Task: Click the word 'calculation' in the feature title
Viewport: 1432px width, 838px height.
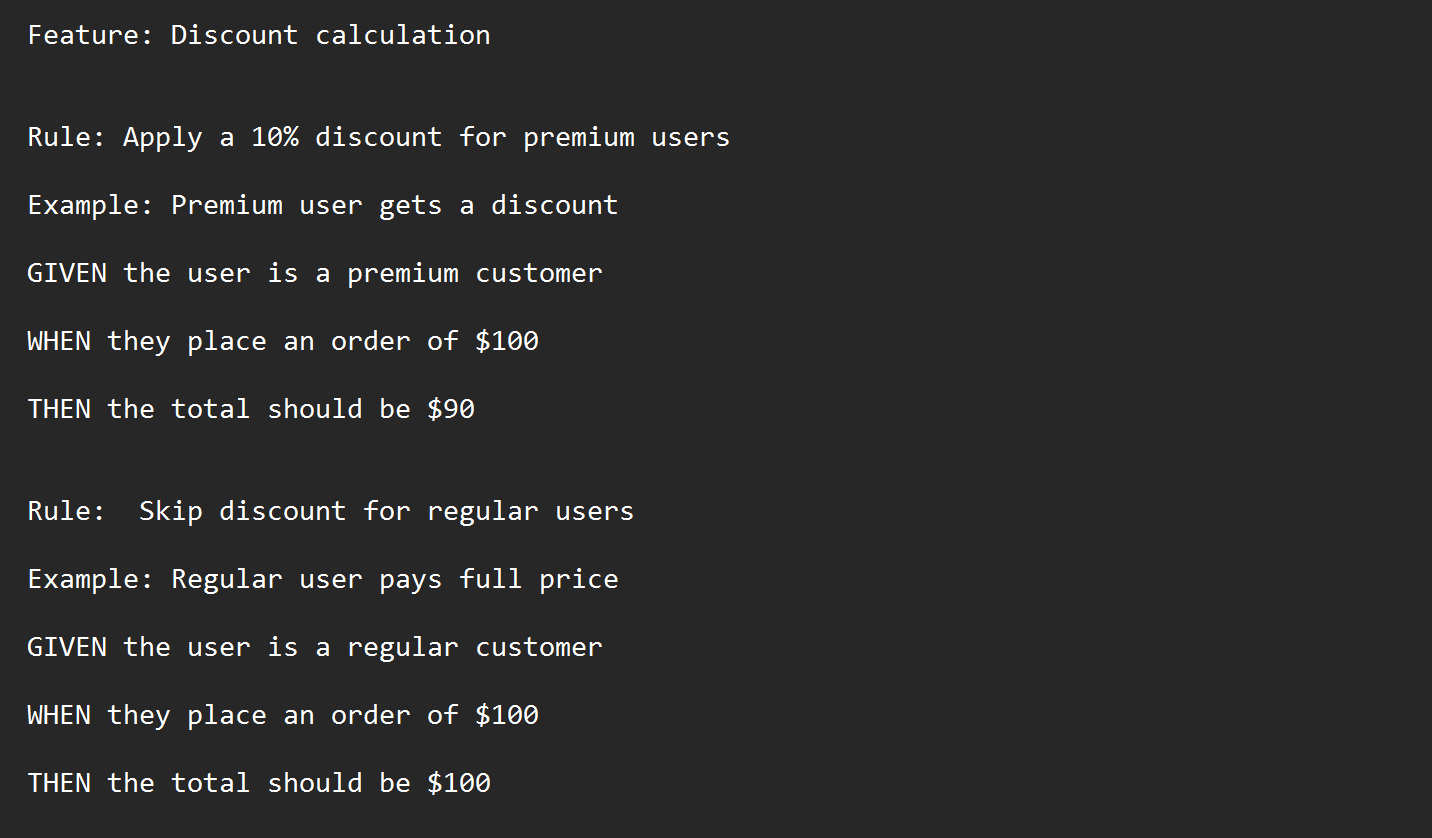Action: tap(402, 35)
